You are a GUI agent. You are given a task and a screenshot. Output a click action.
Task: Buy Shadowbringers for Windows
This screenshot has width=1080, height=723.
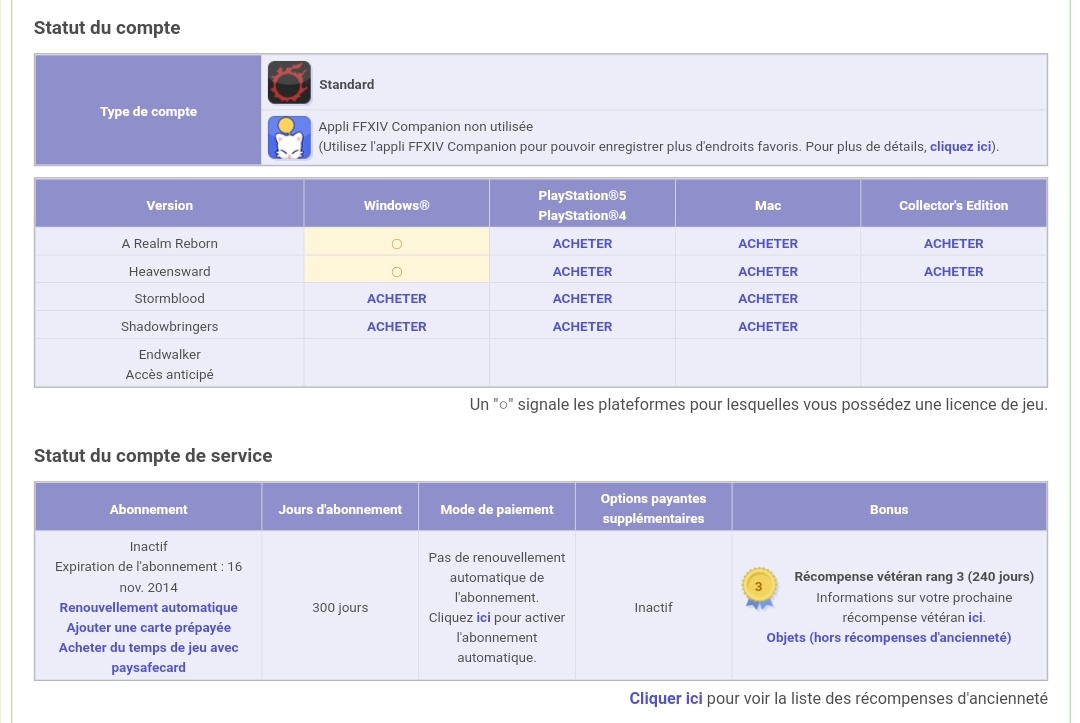click(x=397, y=326)
